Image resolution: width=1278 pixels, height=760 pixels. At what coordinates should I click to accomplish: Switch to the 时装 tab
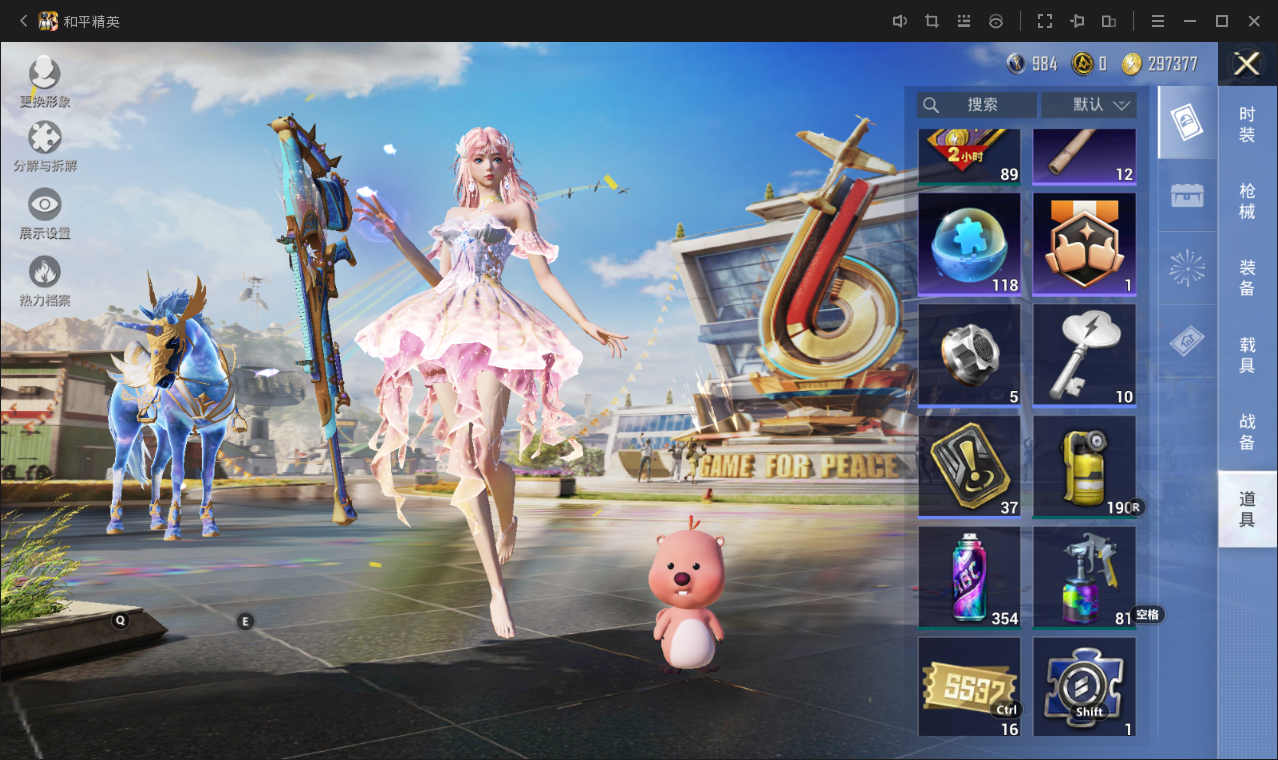(x=1247, y=124)
